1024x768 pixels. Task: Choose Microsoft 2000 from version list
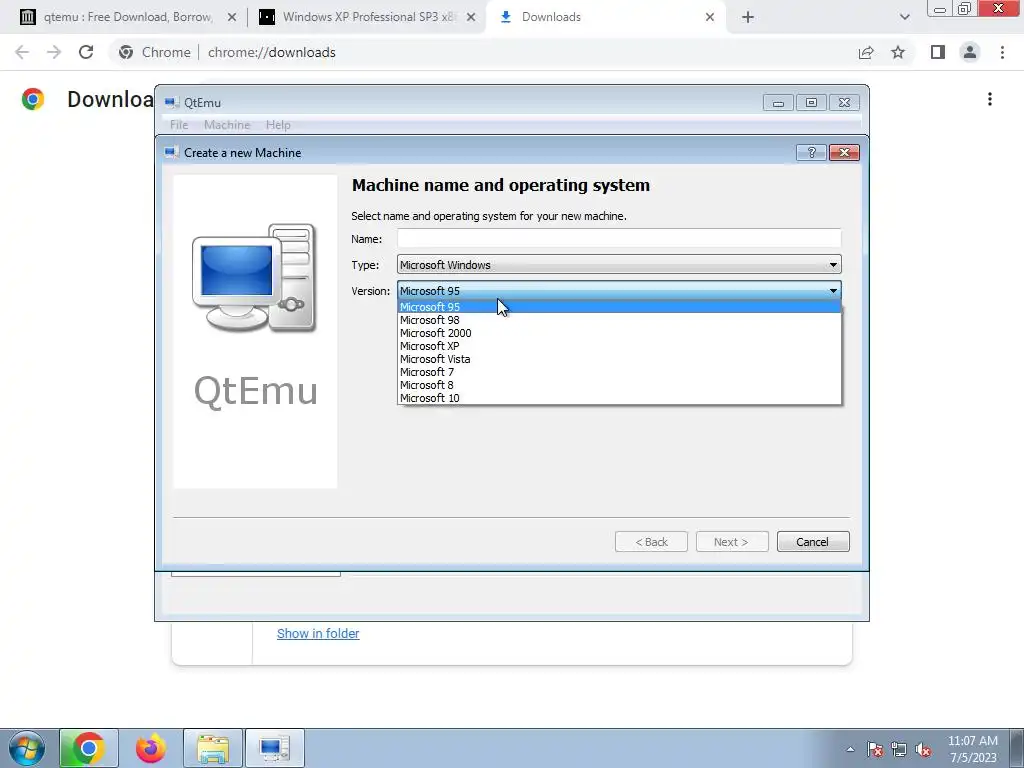[619, 333]
